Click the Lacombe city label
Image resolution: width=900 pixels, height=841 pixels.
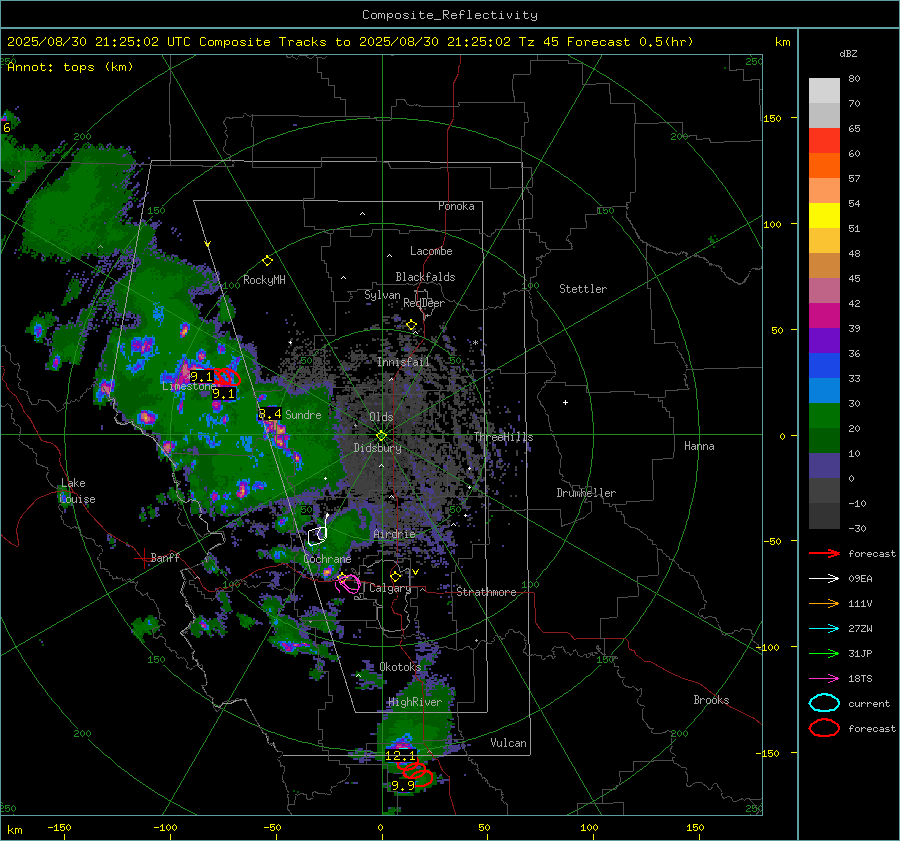tap(431, 251)
